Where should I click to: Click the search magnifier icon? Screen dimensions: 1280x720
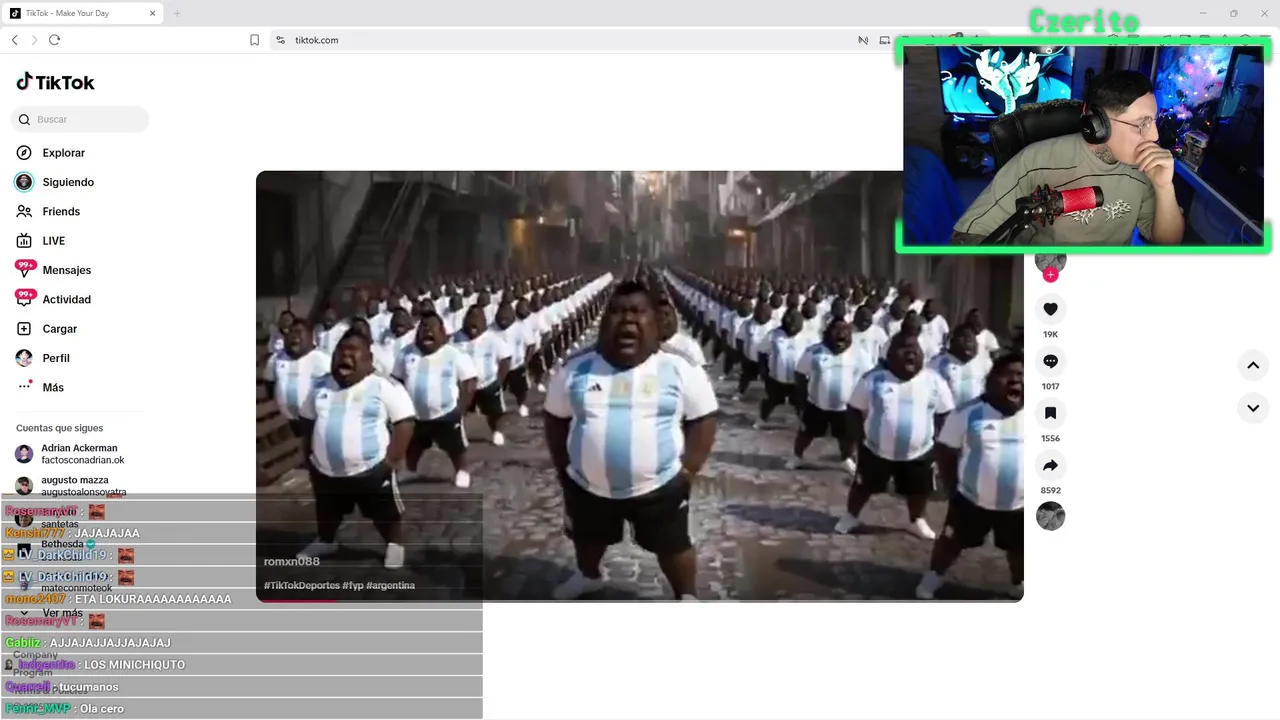25,120
